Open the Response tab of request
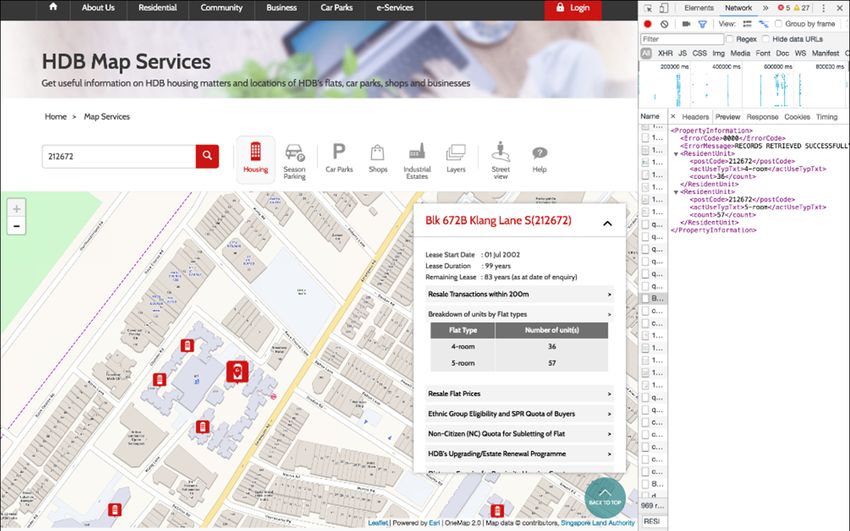The width and height of the screenshot is (850, 531). pyautogui.click(x=762, y=116)
